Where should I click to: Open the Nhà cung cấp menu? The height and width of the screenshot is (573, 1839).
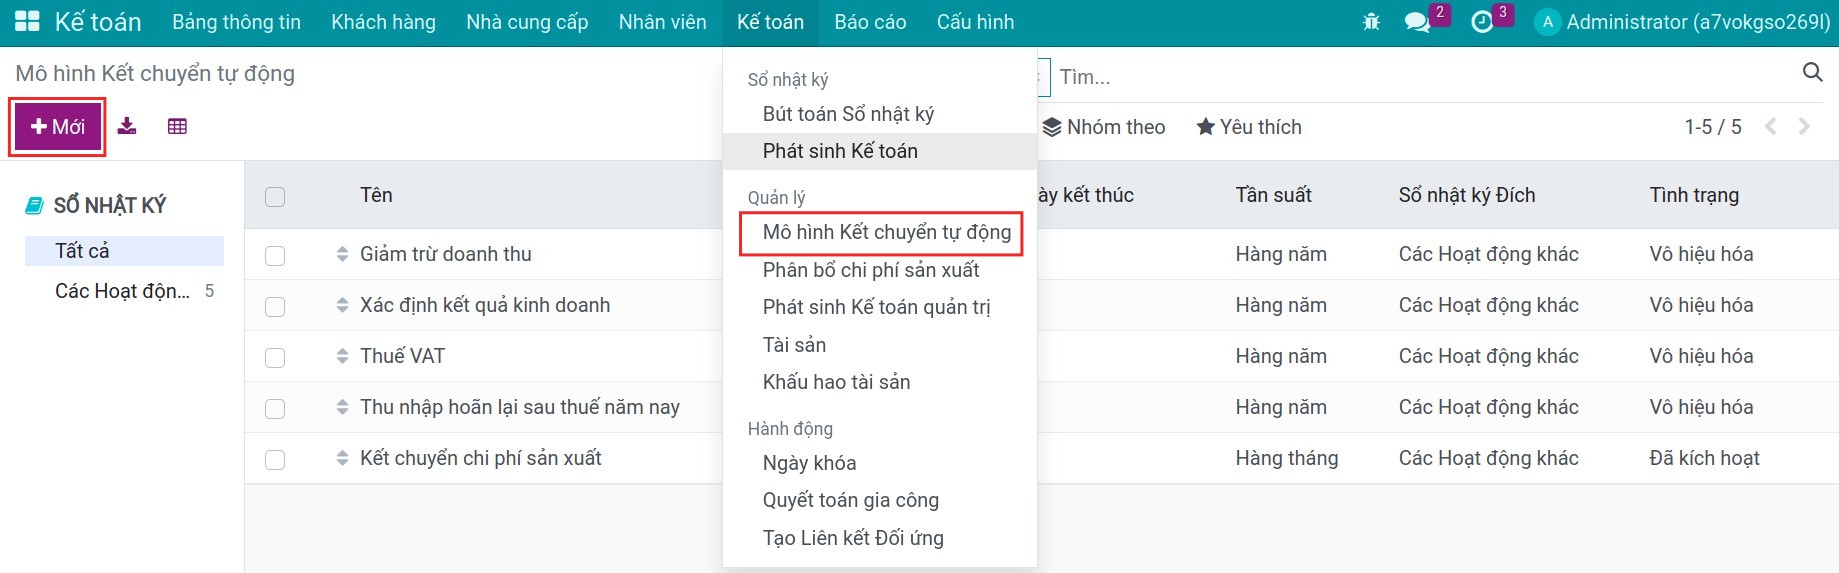click(x=527, y=22)
